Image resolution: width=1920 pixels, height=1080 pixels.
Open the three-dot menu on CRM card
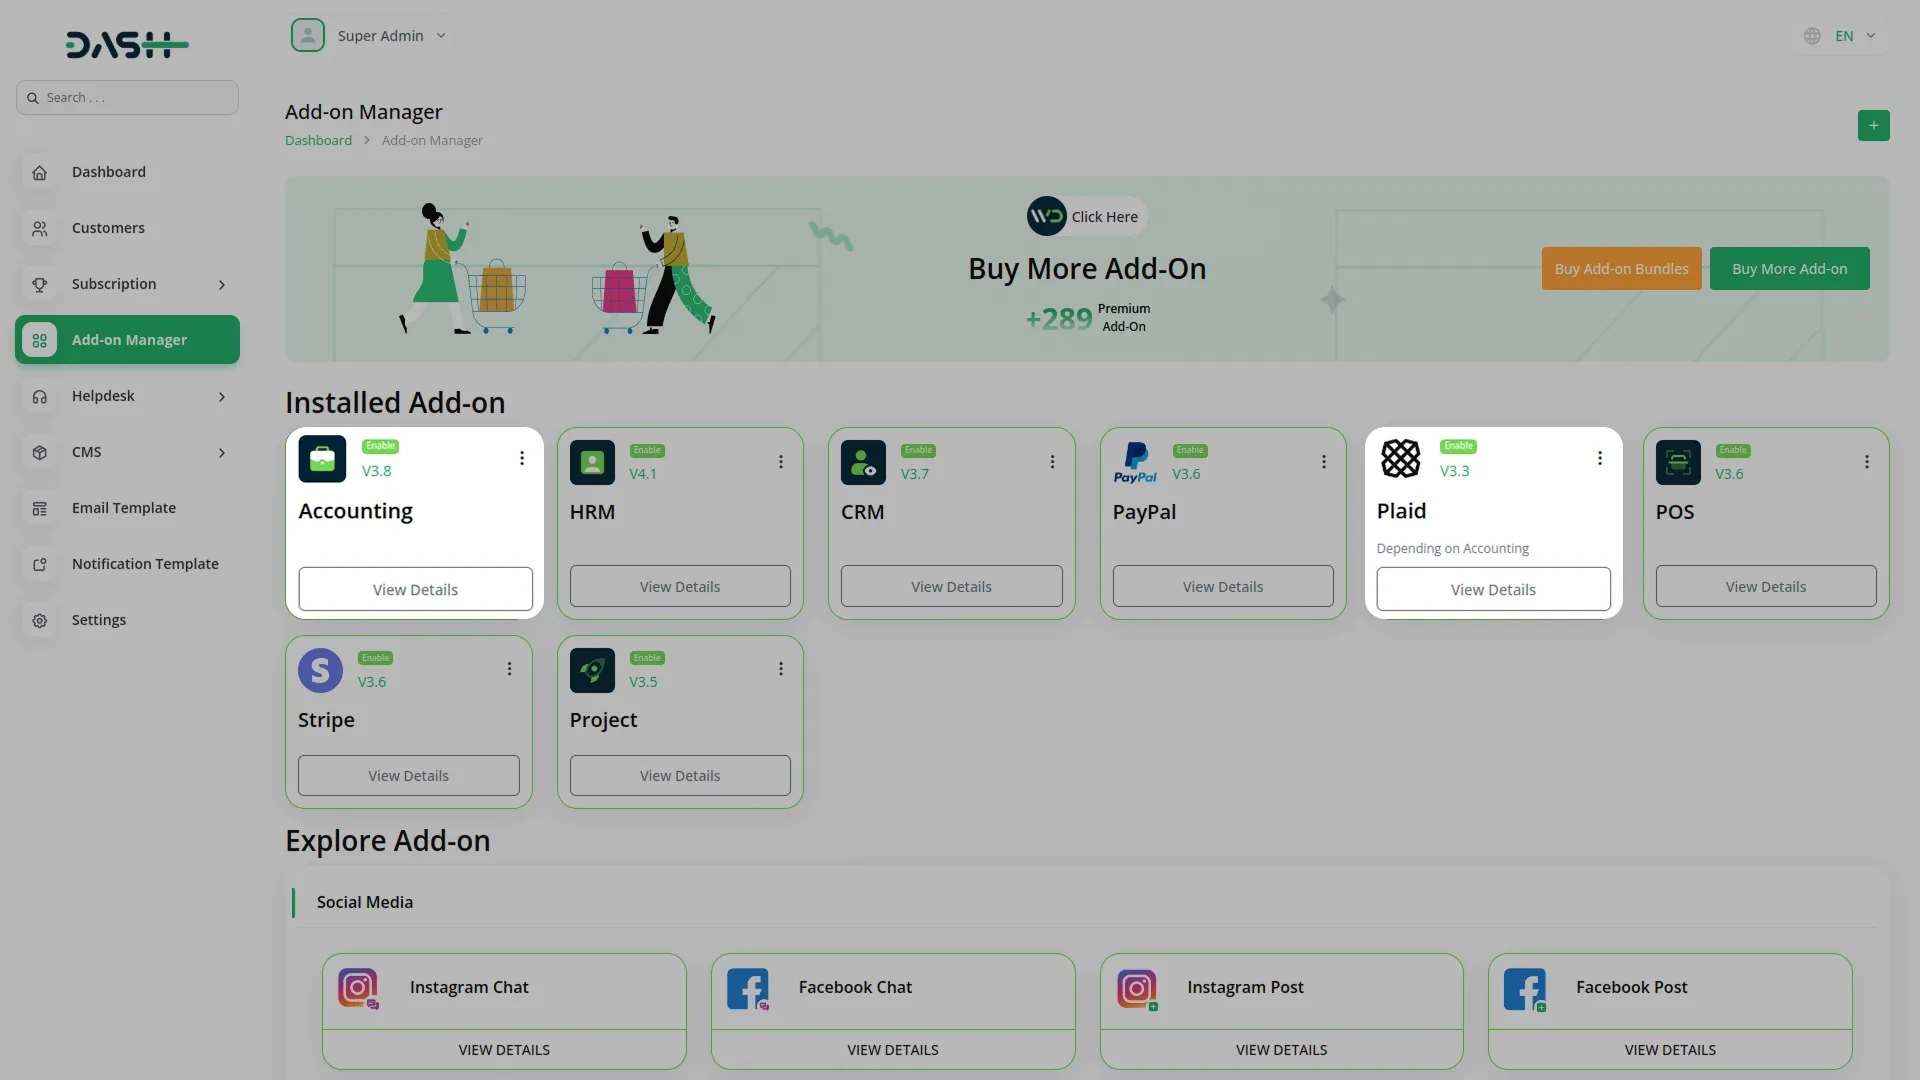click(x=1052, y=462)
